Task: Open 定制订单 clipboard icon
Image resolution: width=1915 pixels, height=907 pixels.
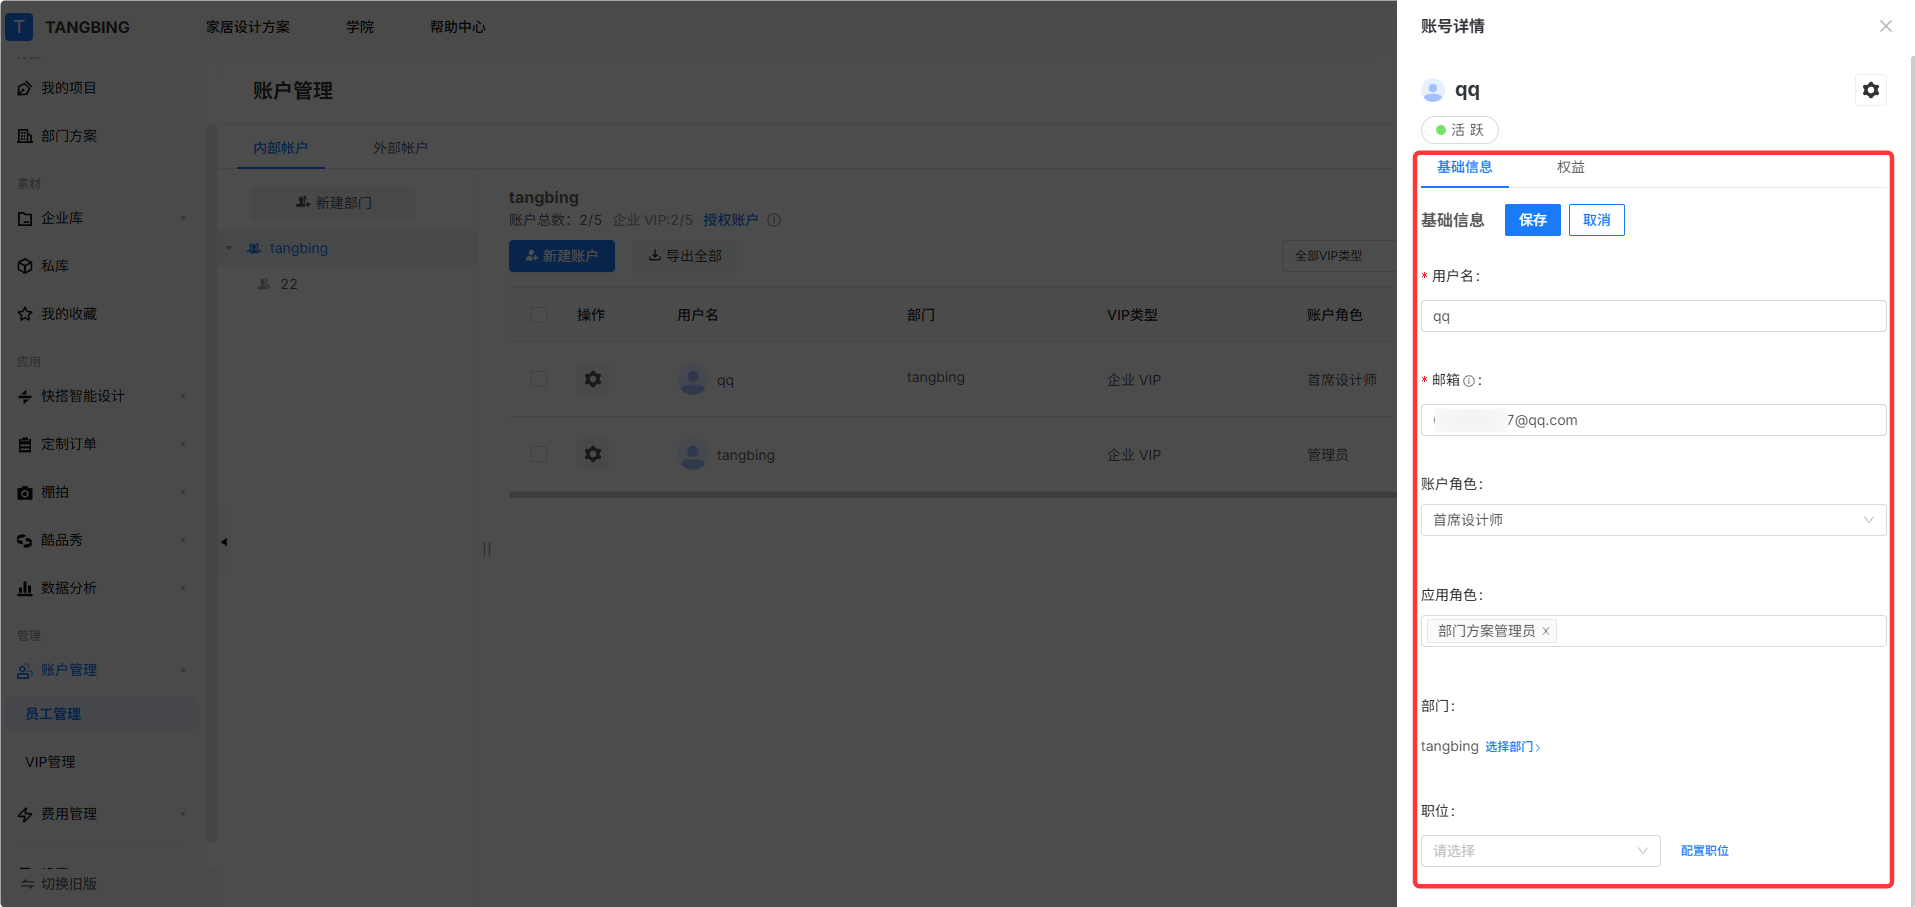Action: (25, 444)
